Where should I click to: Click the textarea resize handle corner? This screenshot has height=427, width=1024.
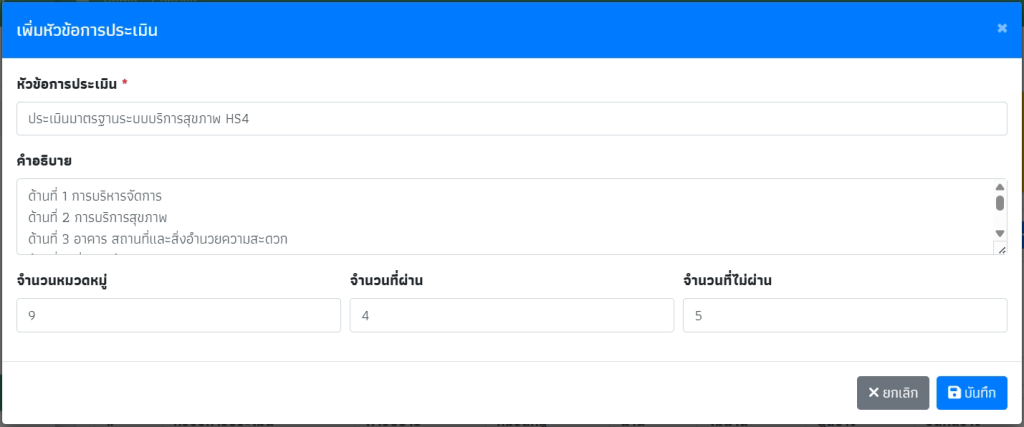(999, 248)
